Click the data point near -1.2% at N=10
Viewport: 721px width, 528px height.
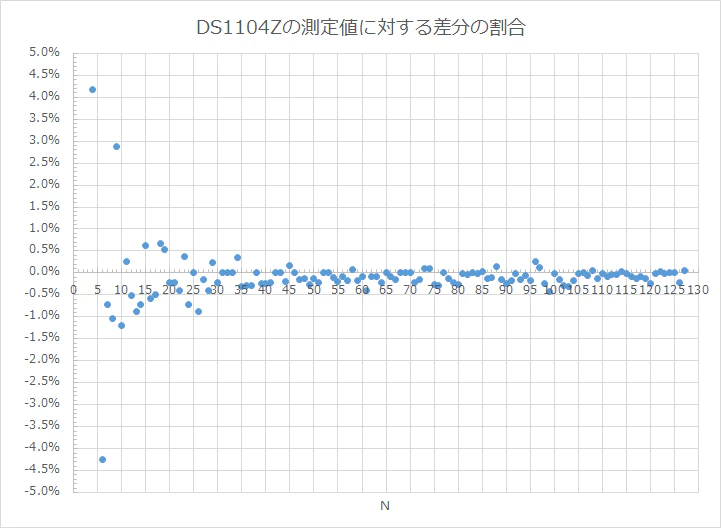click(121, 326)
